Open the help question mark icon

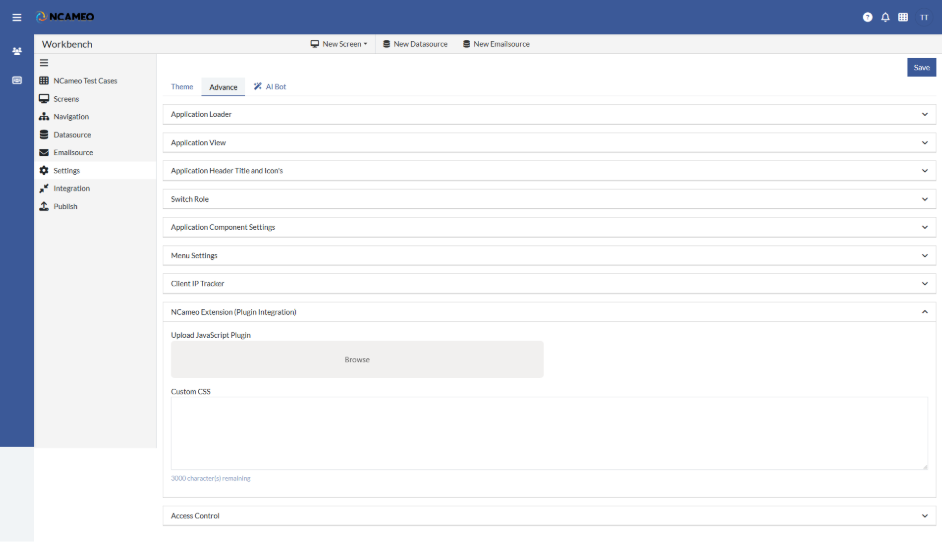pos(868,17)
